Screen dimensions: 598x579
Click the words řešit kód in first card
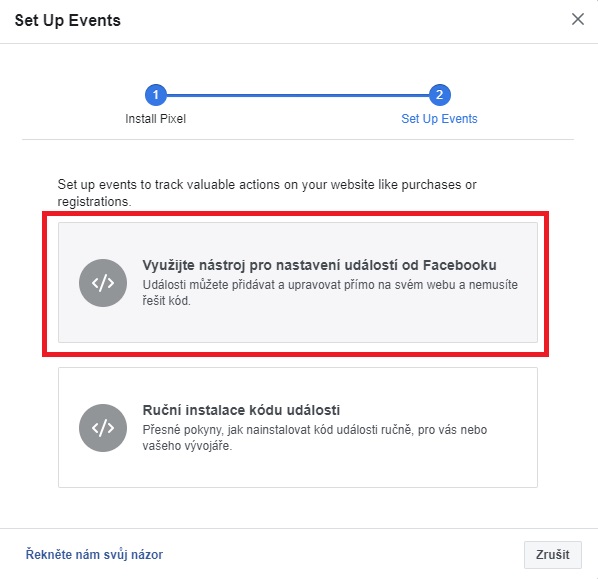pyautogui.click(x=166, y=301)
